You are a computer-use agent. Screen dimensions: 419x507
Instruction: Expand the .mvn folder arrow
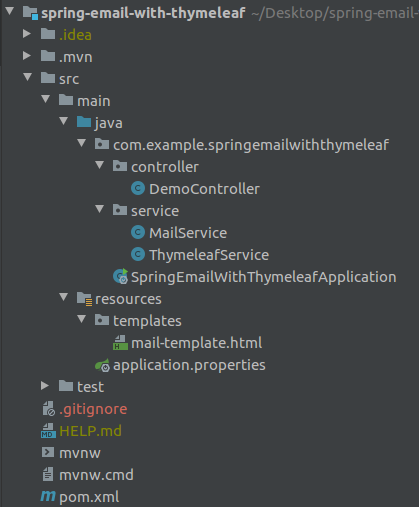(27, 56)
